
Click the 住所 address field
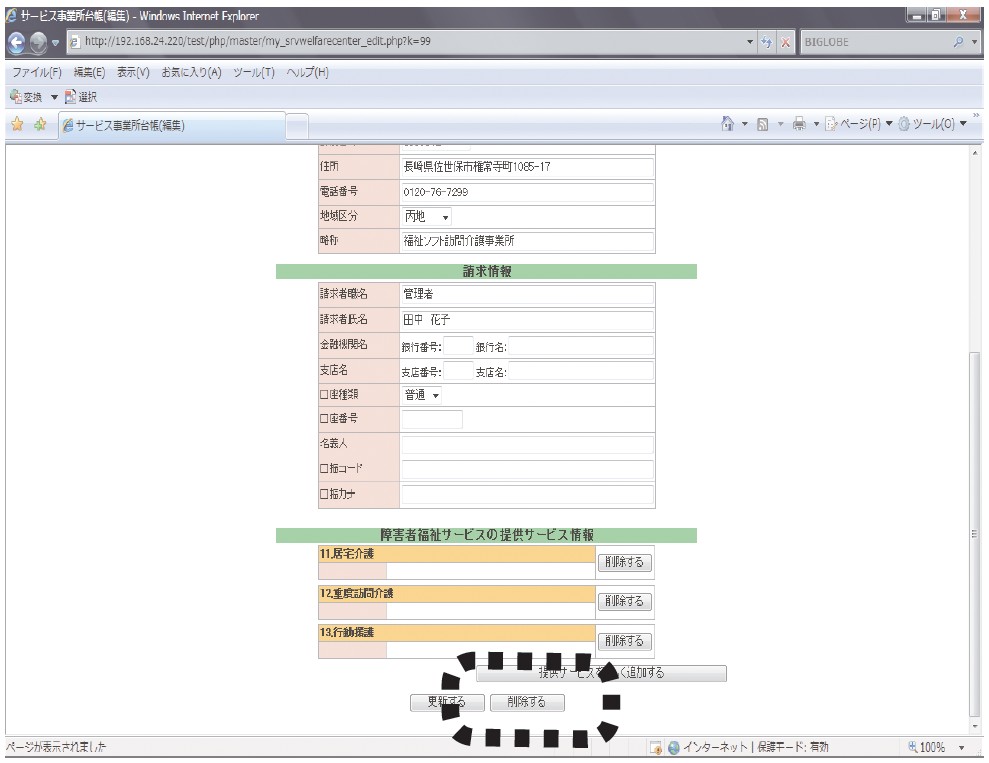pyautogui.click(x=527, y=167)
